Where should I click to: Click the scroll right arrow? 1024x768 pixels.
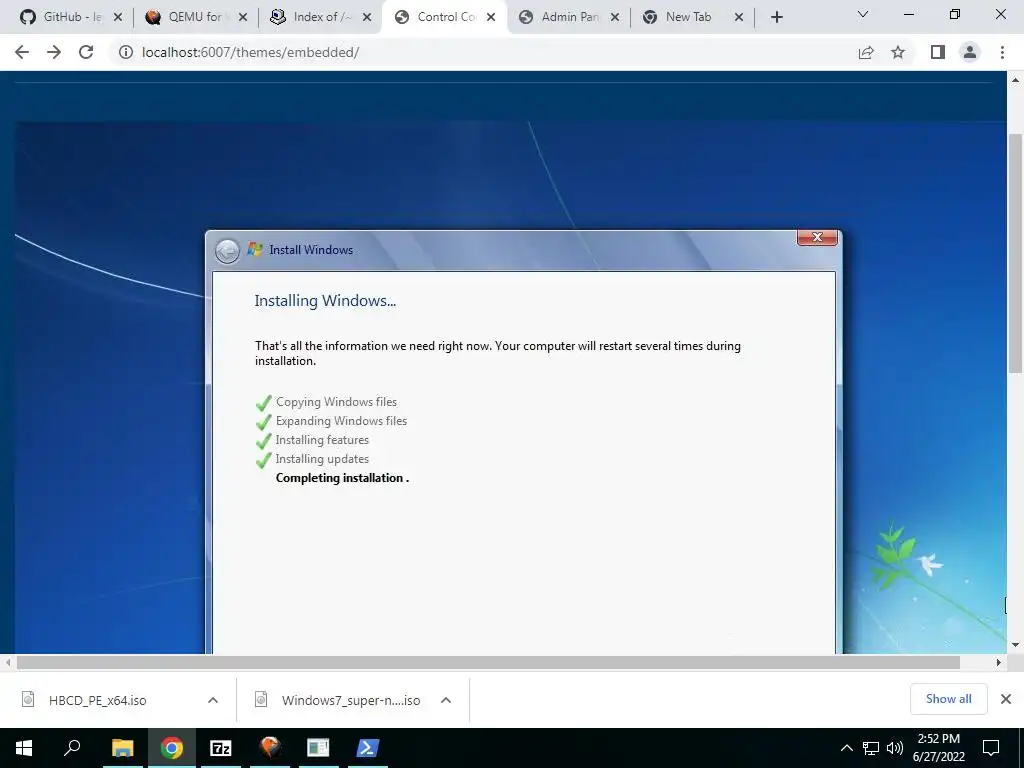(x=999, y=663)
